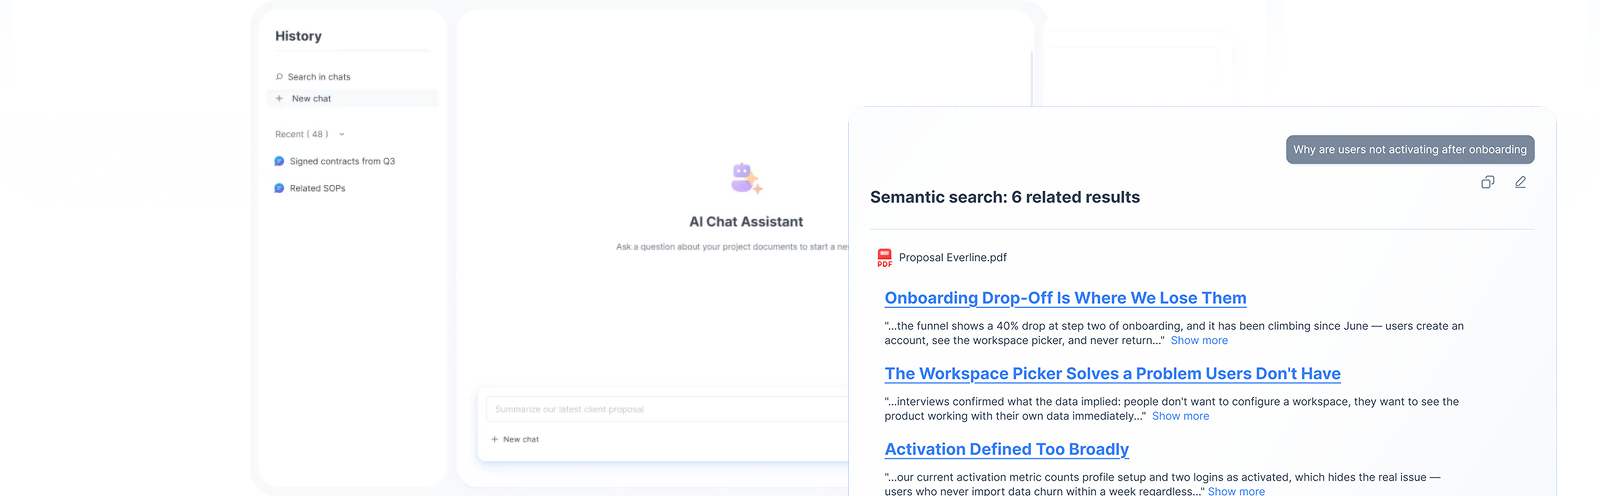This screenshot has width=1600, height=496.
Task: Show more of the activation metric excerpt
Action: 1236,491
